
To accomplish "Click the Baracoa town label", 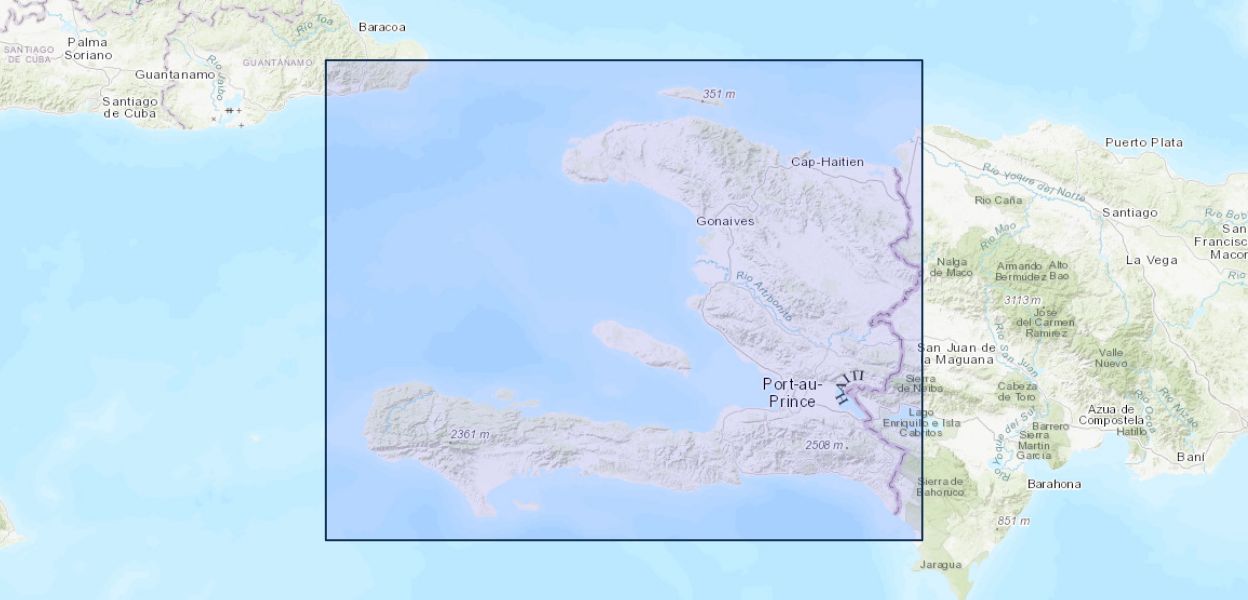I will tap(382, 27).
